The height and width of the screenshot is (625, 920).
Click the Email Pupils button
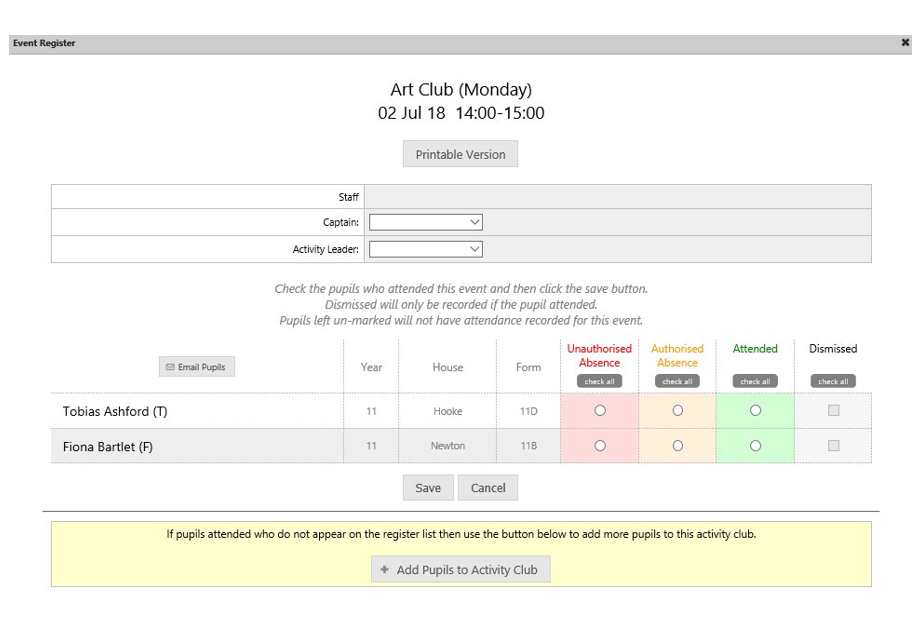coord(197,367)
